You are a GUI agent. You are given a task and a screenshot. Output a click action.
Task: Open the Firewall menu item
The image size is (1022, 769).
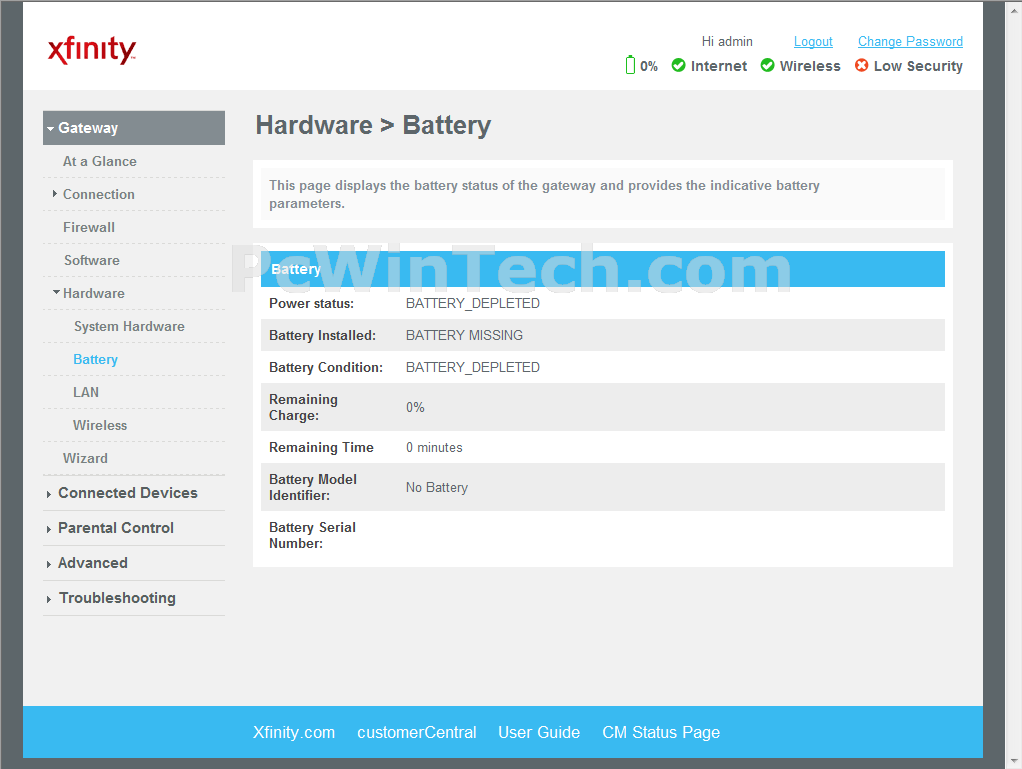coord(89,227)
